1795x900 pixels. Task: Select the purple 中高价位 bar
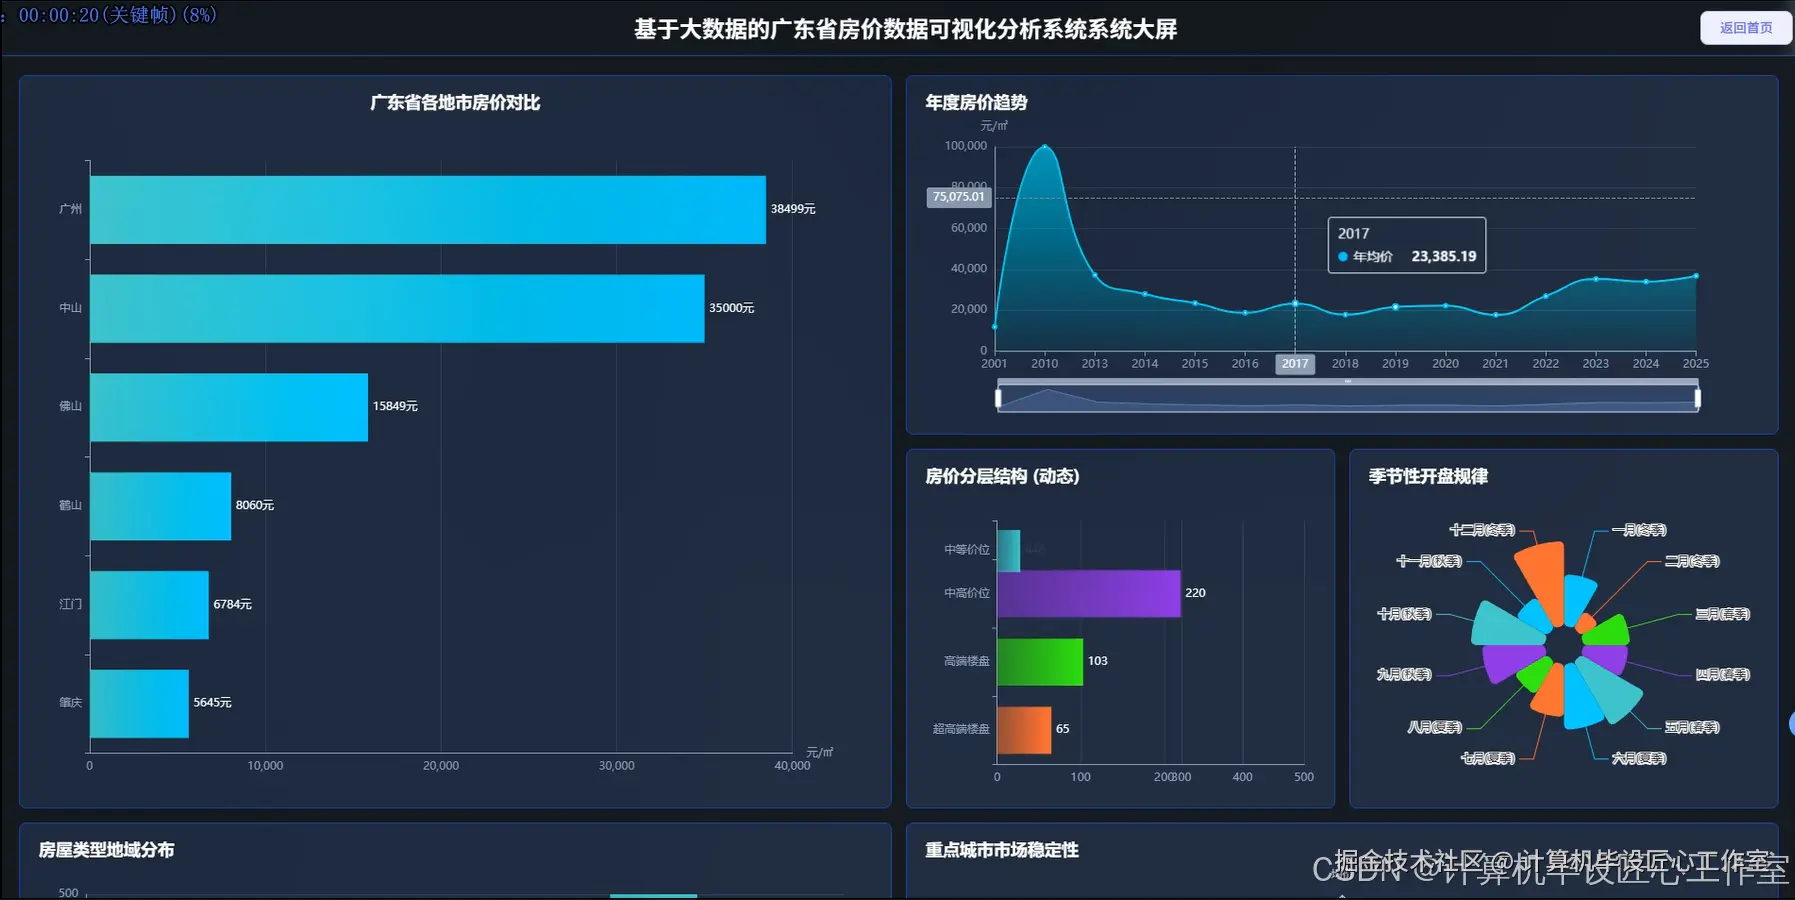point(1089,594)
